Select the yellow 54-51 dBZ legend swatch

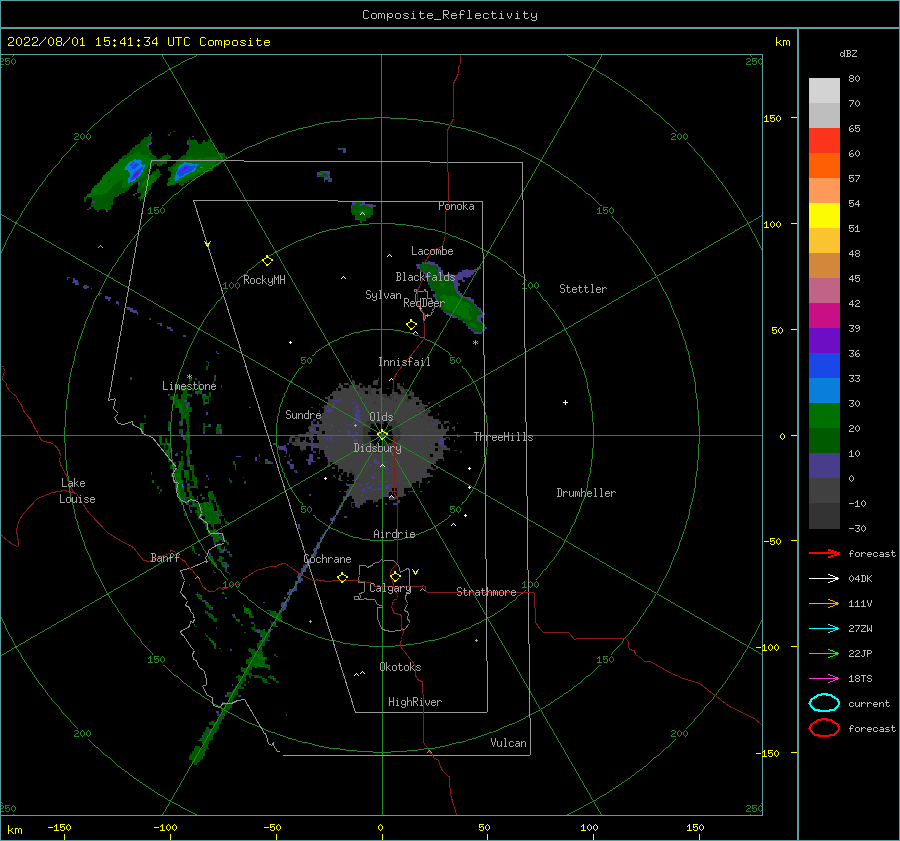click(x=824, y=216)
